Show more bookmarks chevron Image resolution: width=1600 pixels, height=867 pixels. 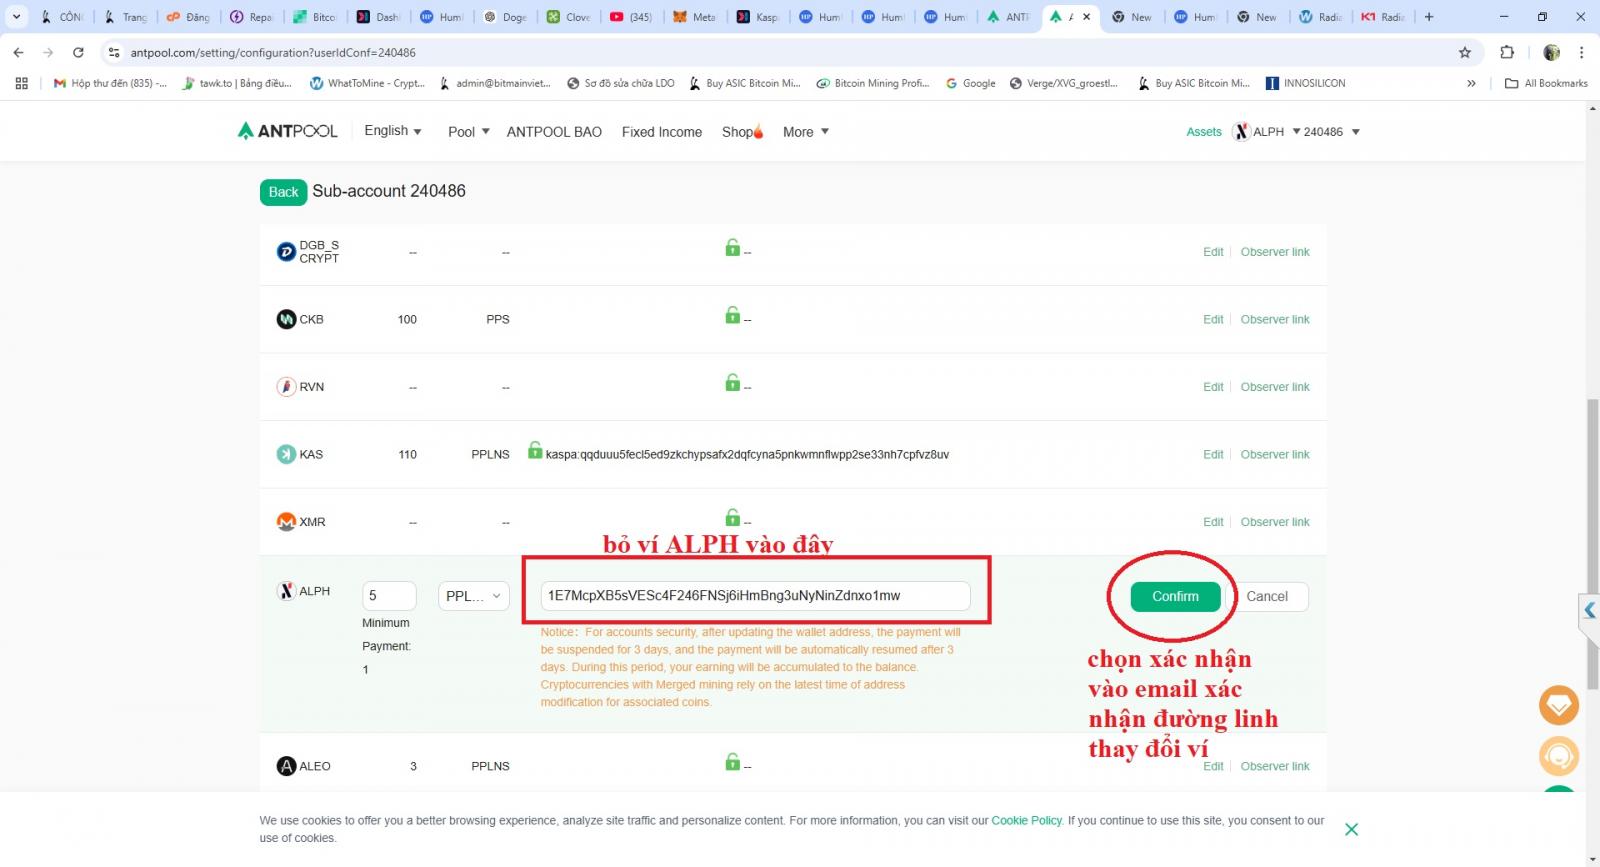[x=1471, y=83]
